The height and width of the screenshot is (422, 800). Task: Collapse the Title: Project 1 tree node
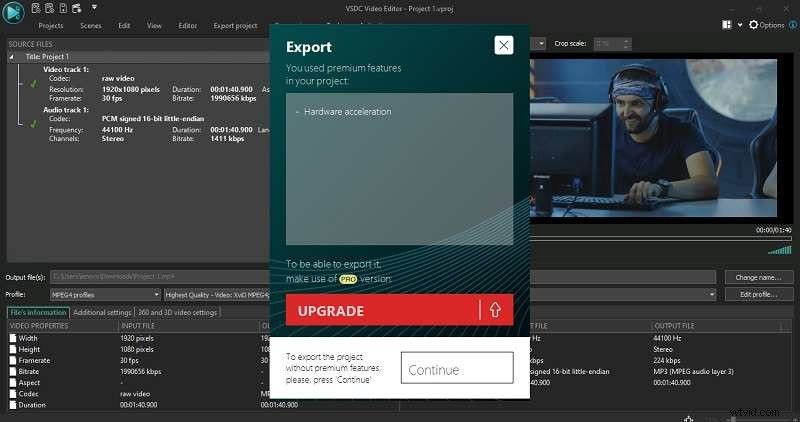[11, 57]
